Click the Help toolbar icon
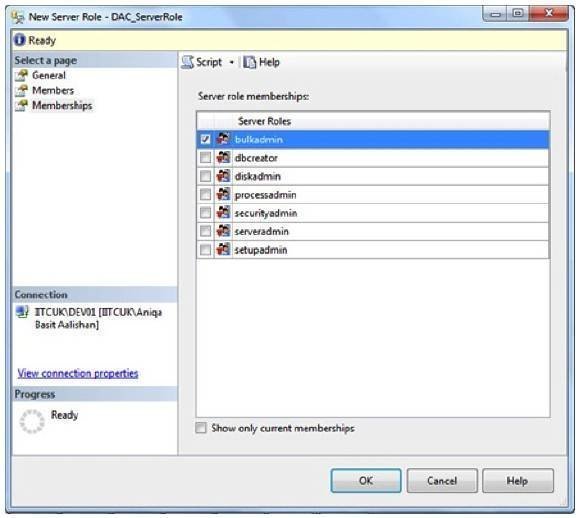The image size is (580, 518). point(249,62)
